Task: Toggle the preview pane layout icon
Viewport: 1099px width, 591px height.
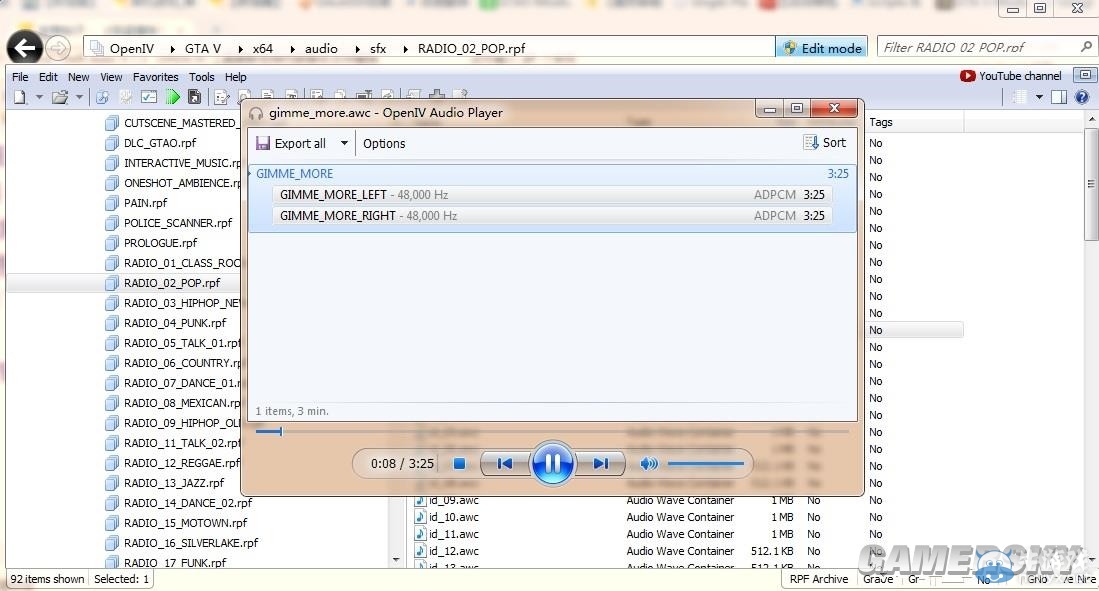Action: [x=1059, y=97]
